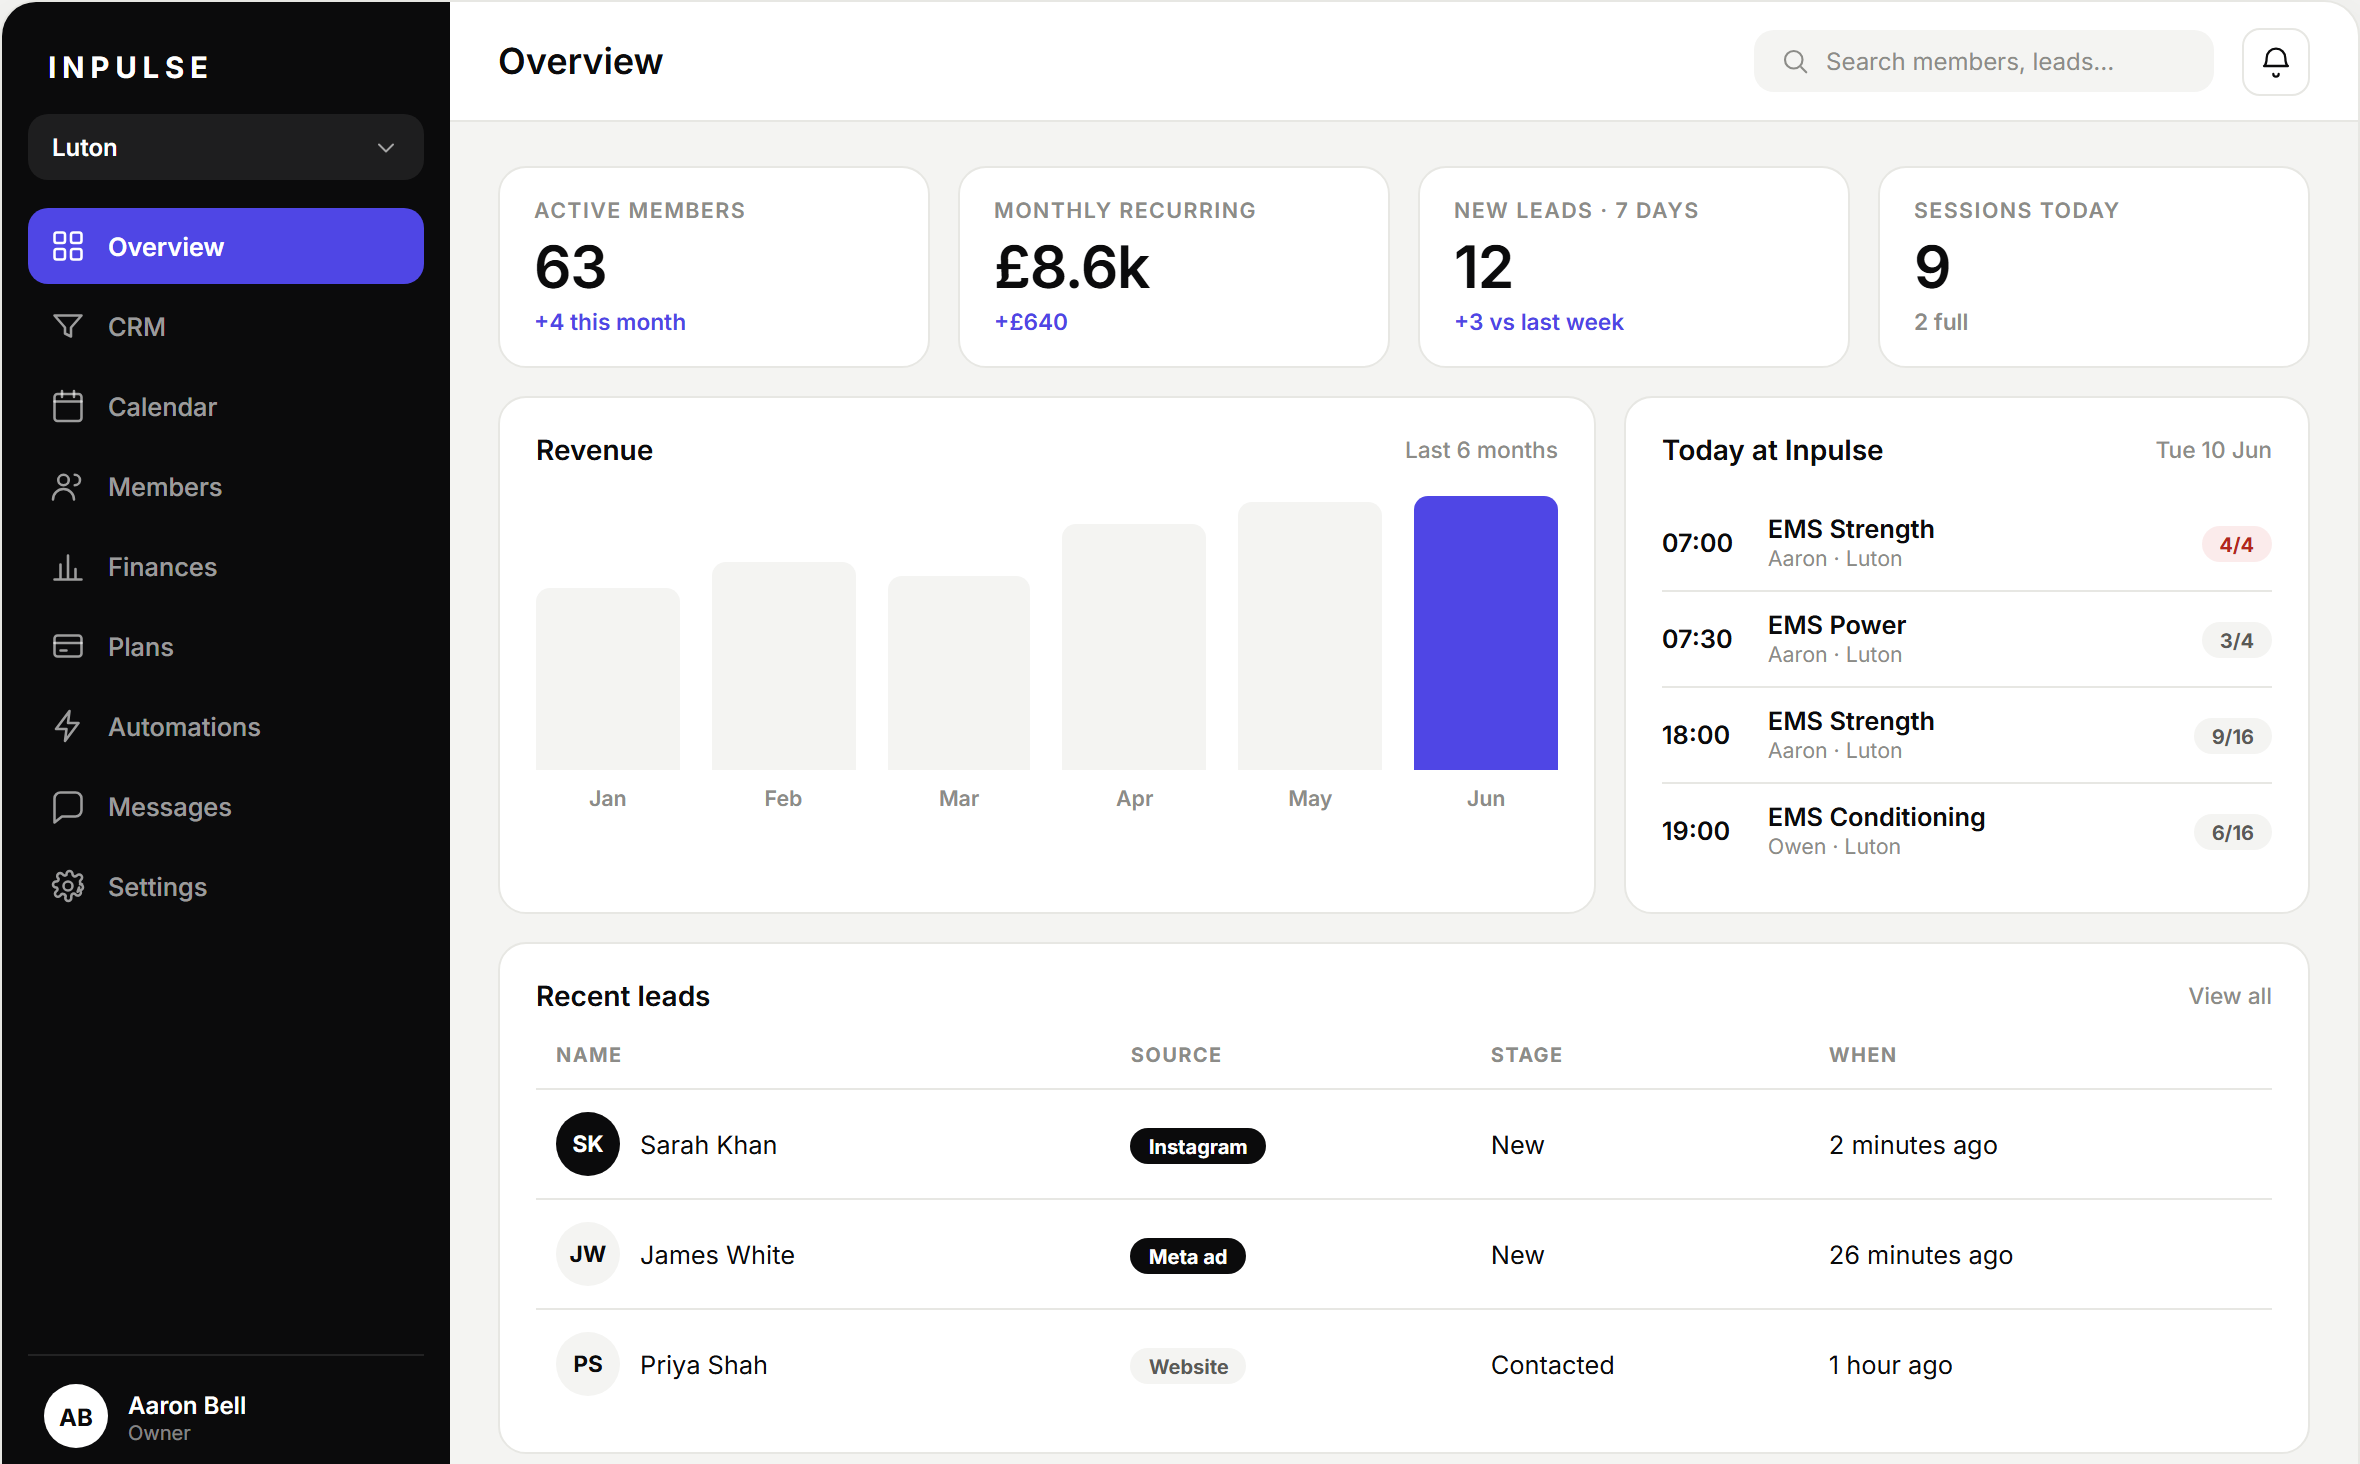Image resolution: width=2360 pixels, height=1464 pixels.
Task: Click the Meta ad source badge
Action: (1188, 1256)
